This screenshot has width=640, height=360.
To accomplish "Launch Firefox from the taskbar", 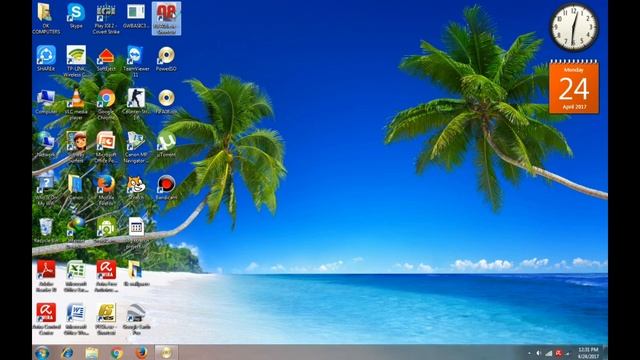I will 141,353.
